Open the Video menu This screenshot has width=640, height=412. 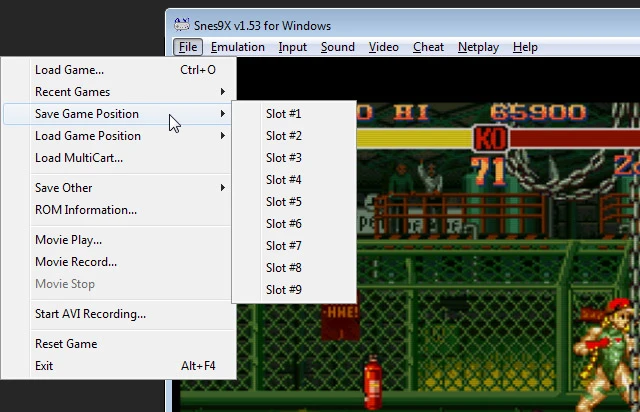(384, 47)
